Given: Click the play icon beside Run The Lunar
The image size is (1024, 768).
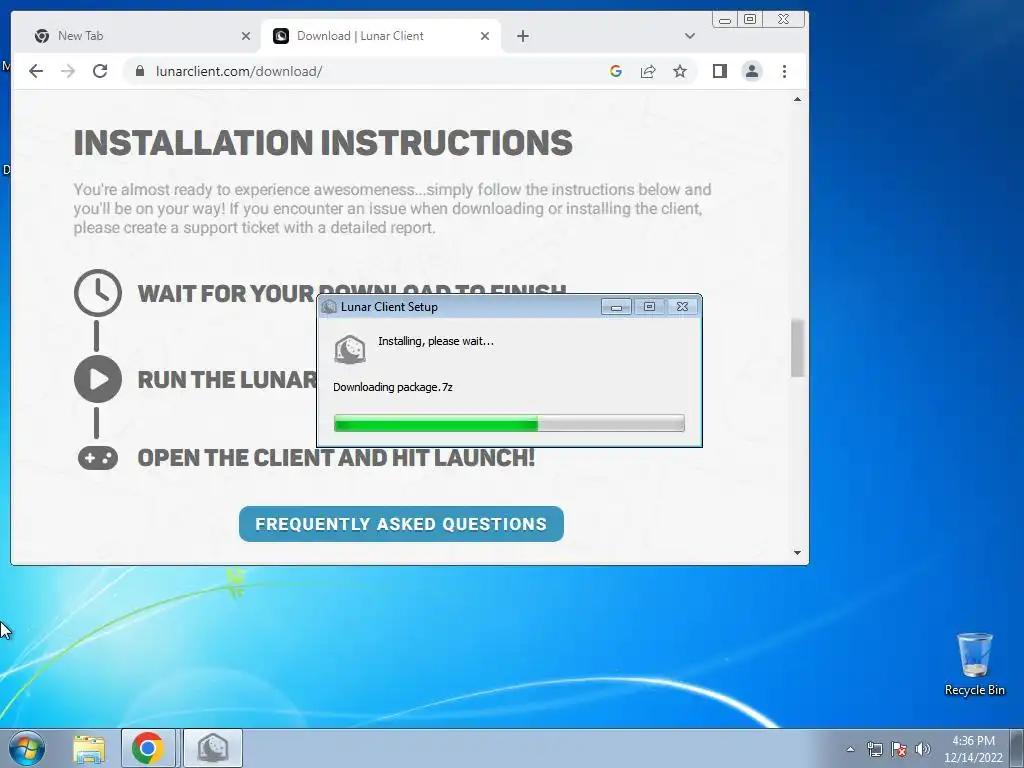Looking at the screenshot, I should pyautogui.click(x=98, y=379).
